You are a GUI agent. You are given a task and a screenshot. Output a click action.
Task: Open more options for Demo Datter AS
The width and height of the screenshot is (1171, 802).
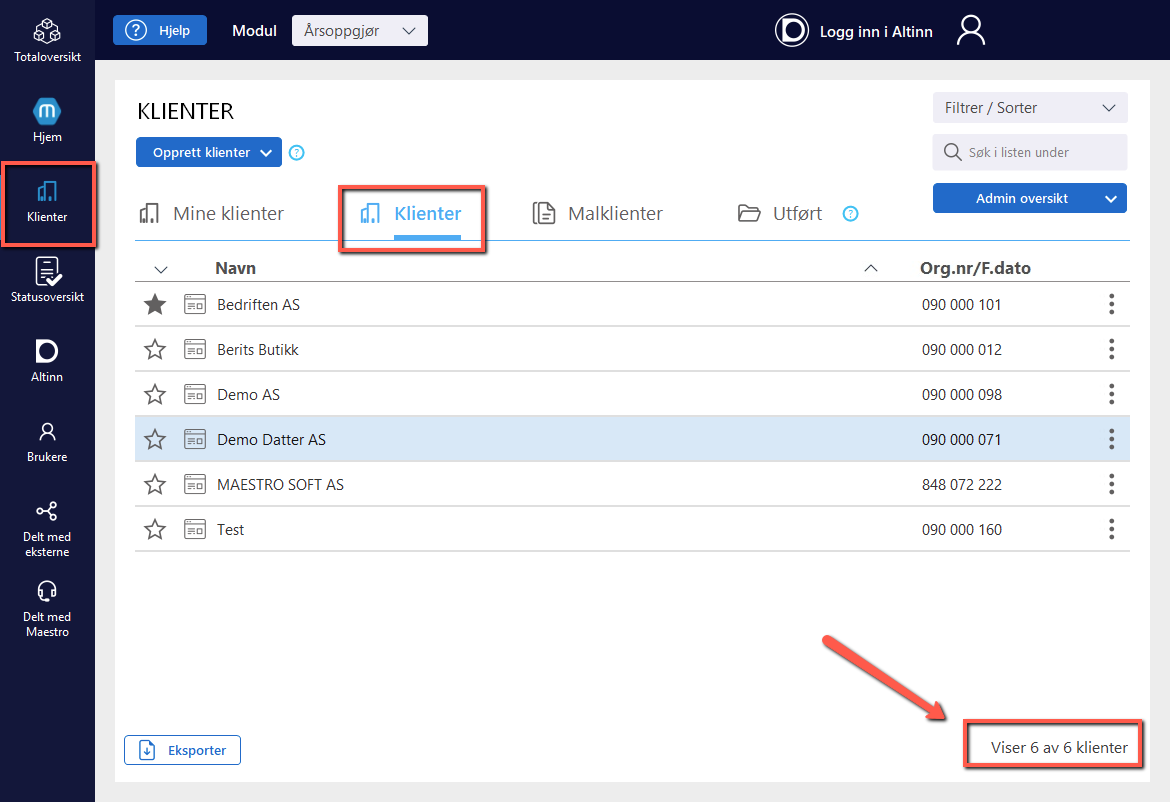pos(1111,439)
